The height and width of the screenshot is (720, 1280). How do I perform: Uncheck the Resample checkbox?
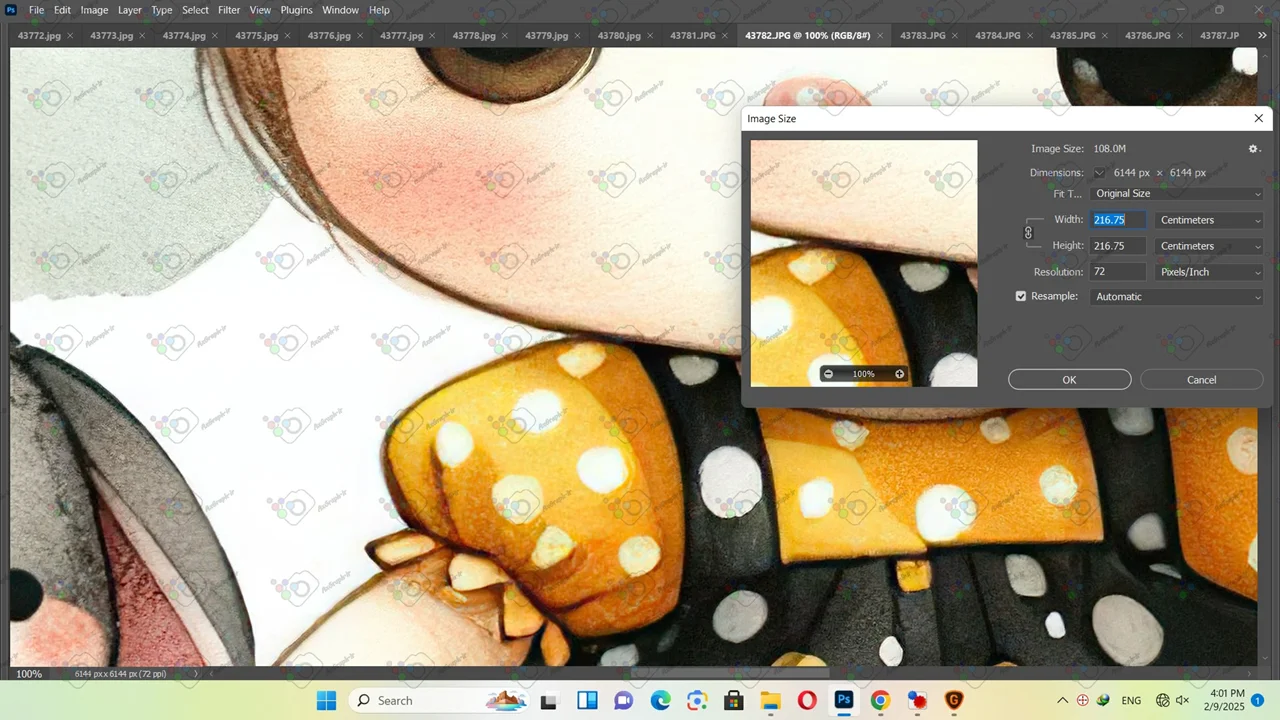click(1021, 297)
